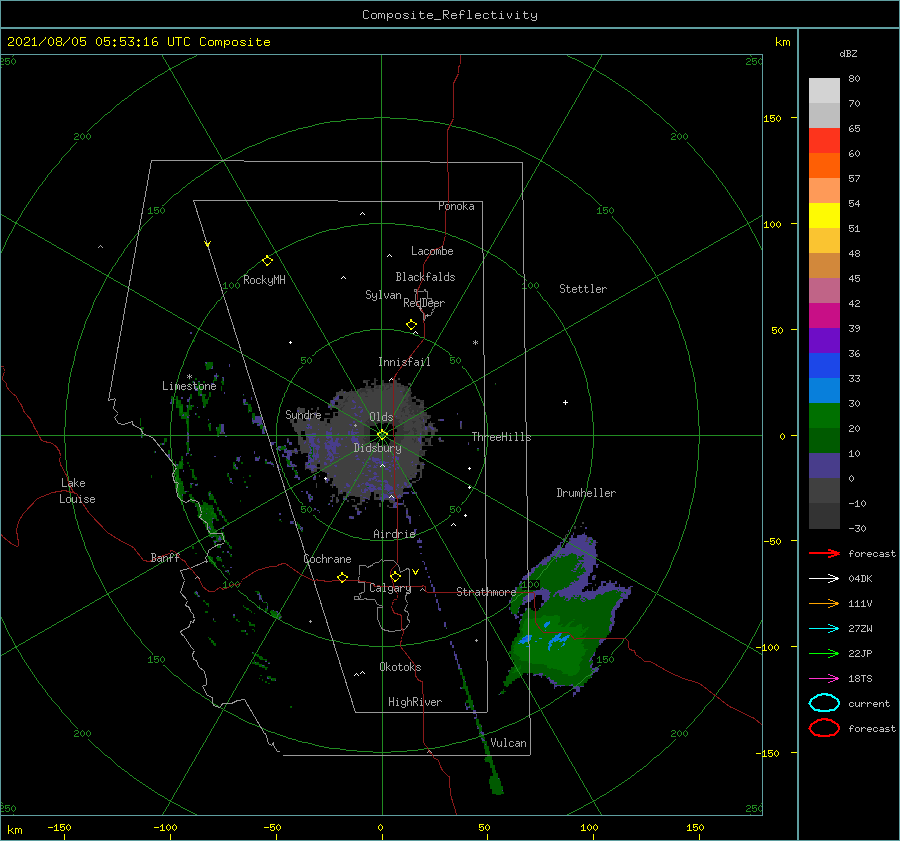Click the purple 36 dBZ color swatch

(x=824, y=340)
